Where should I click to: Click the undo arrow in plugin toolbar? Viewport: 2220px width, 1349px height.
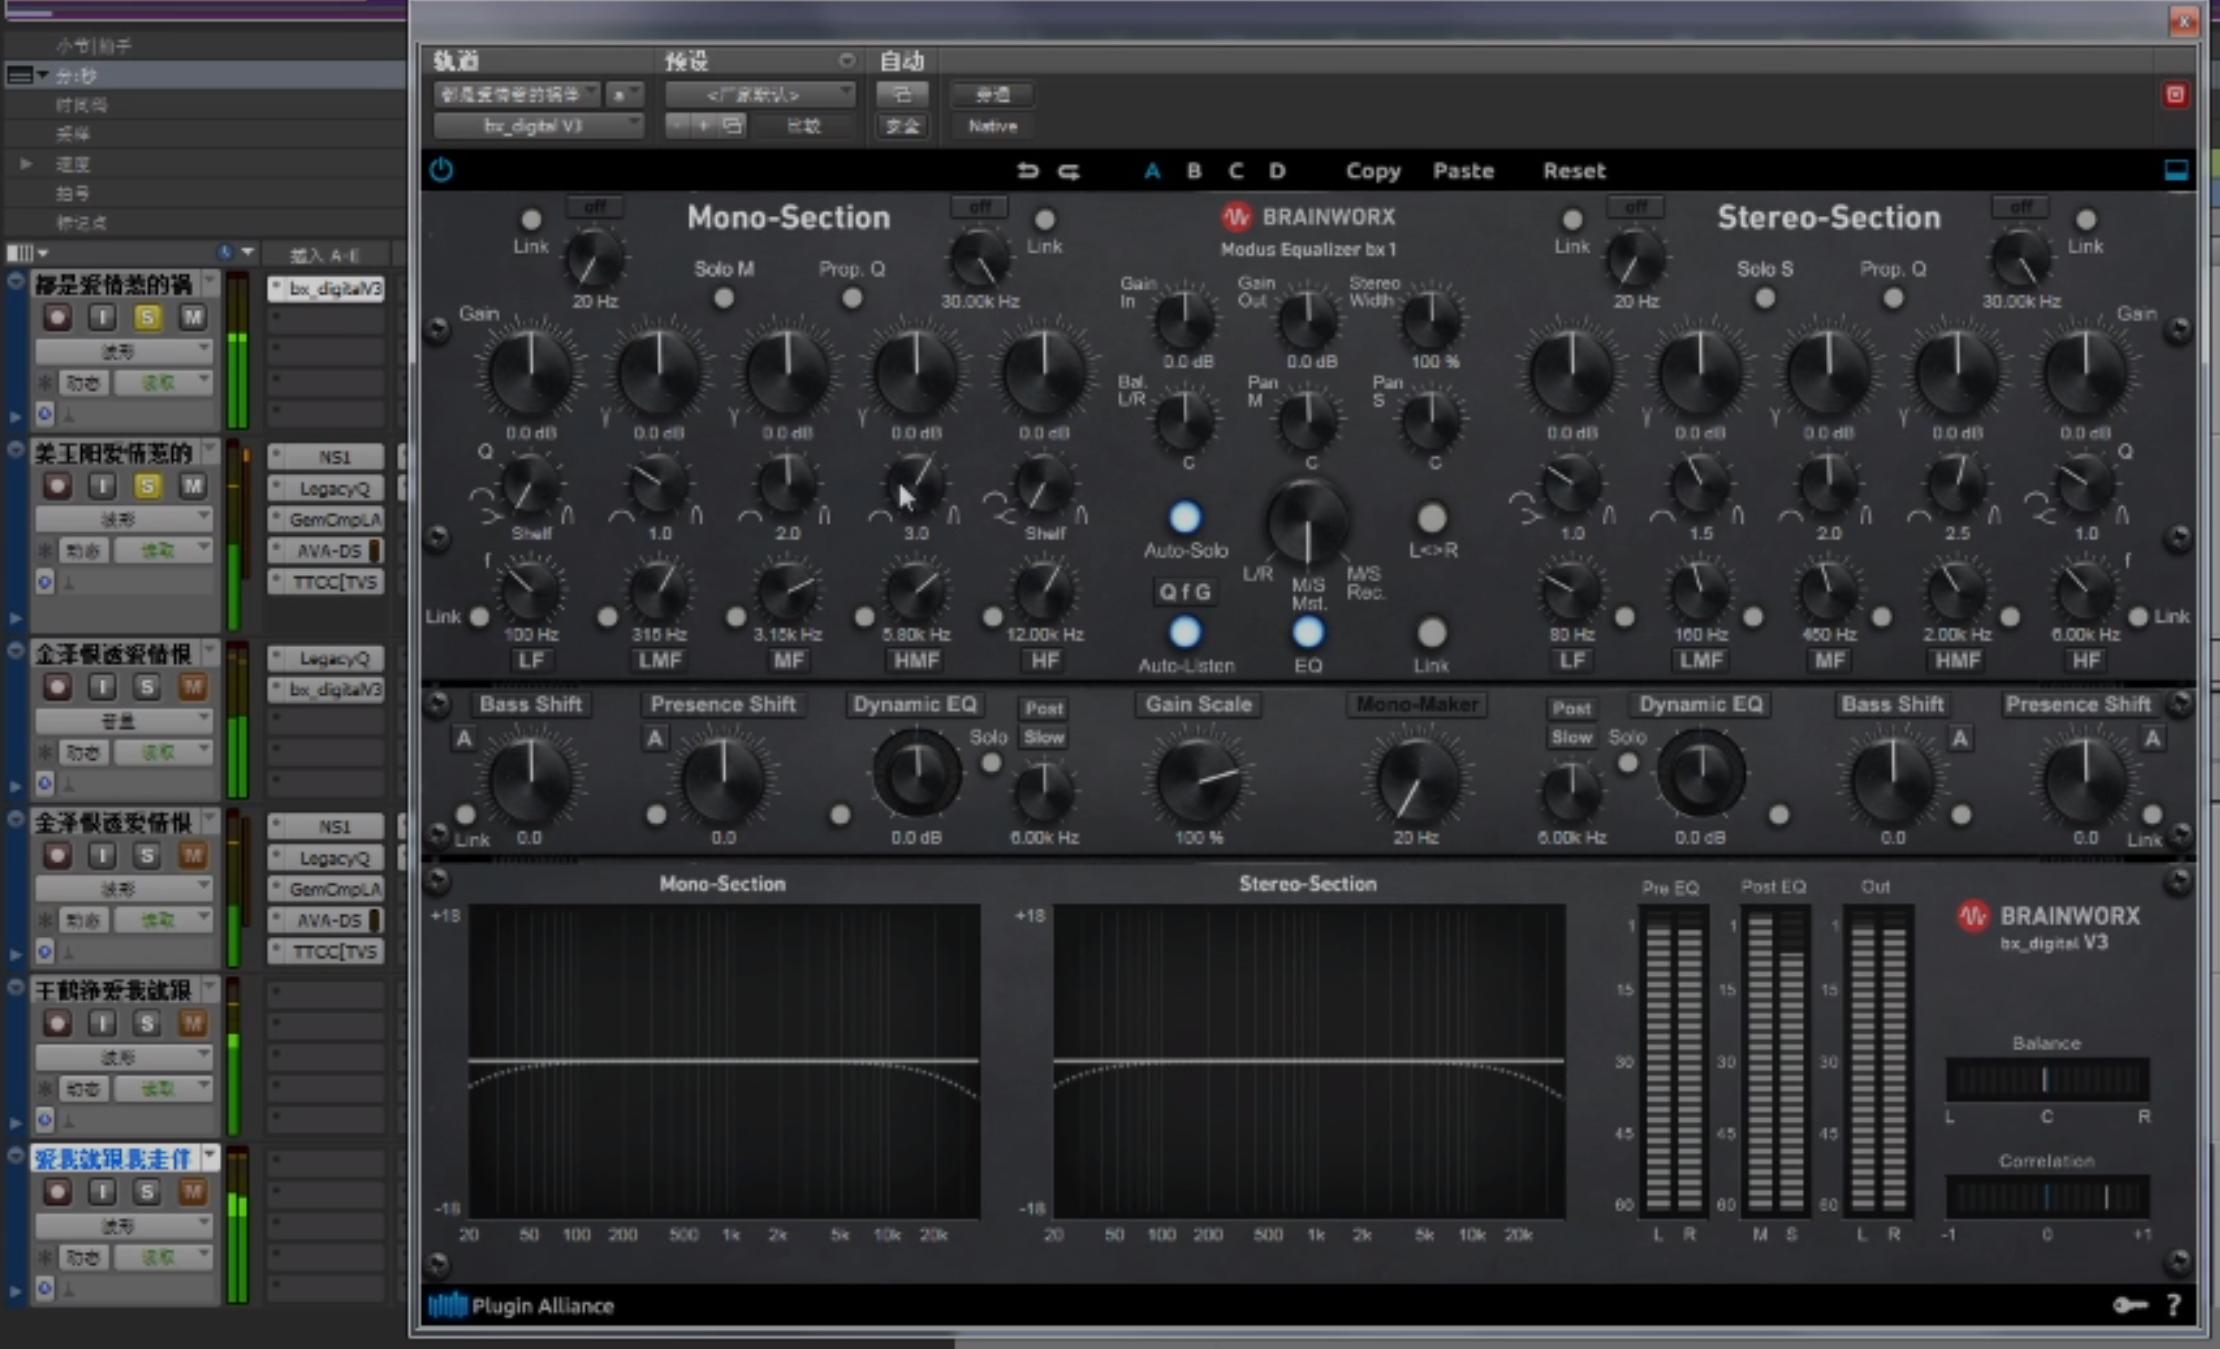pyautogui.click(x=1027, y=171)
